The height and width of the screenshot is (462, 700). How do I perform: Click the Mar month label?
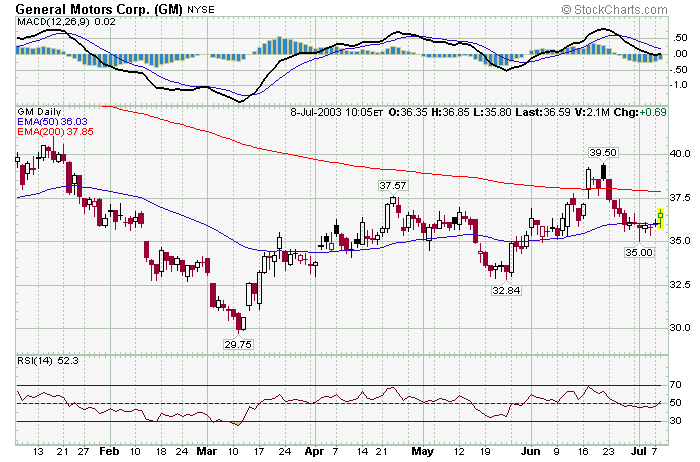(207, 451)
